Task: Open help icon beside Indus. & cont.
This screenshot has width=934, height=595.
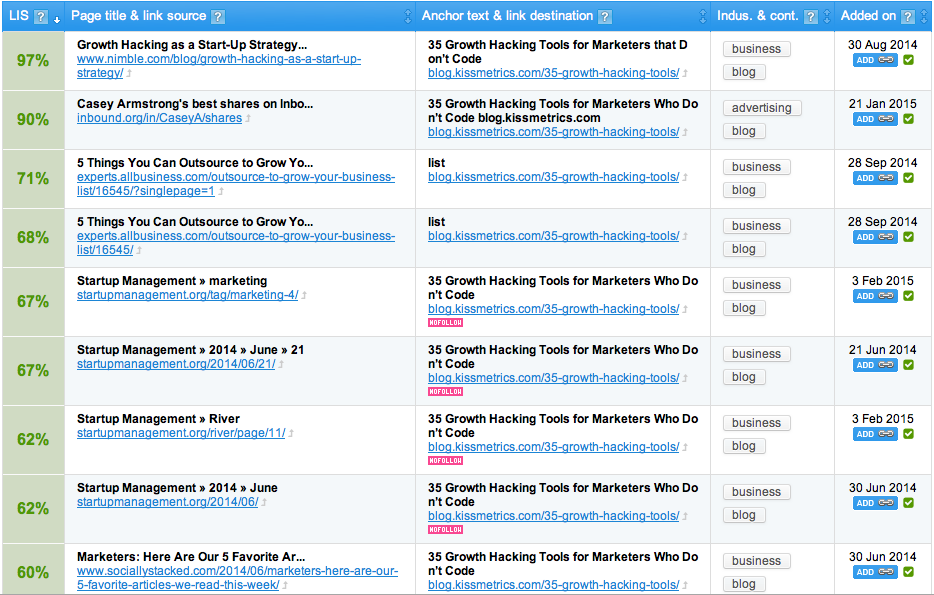Action: 810,17
